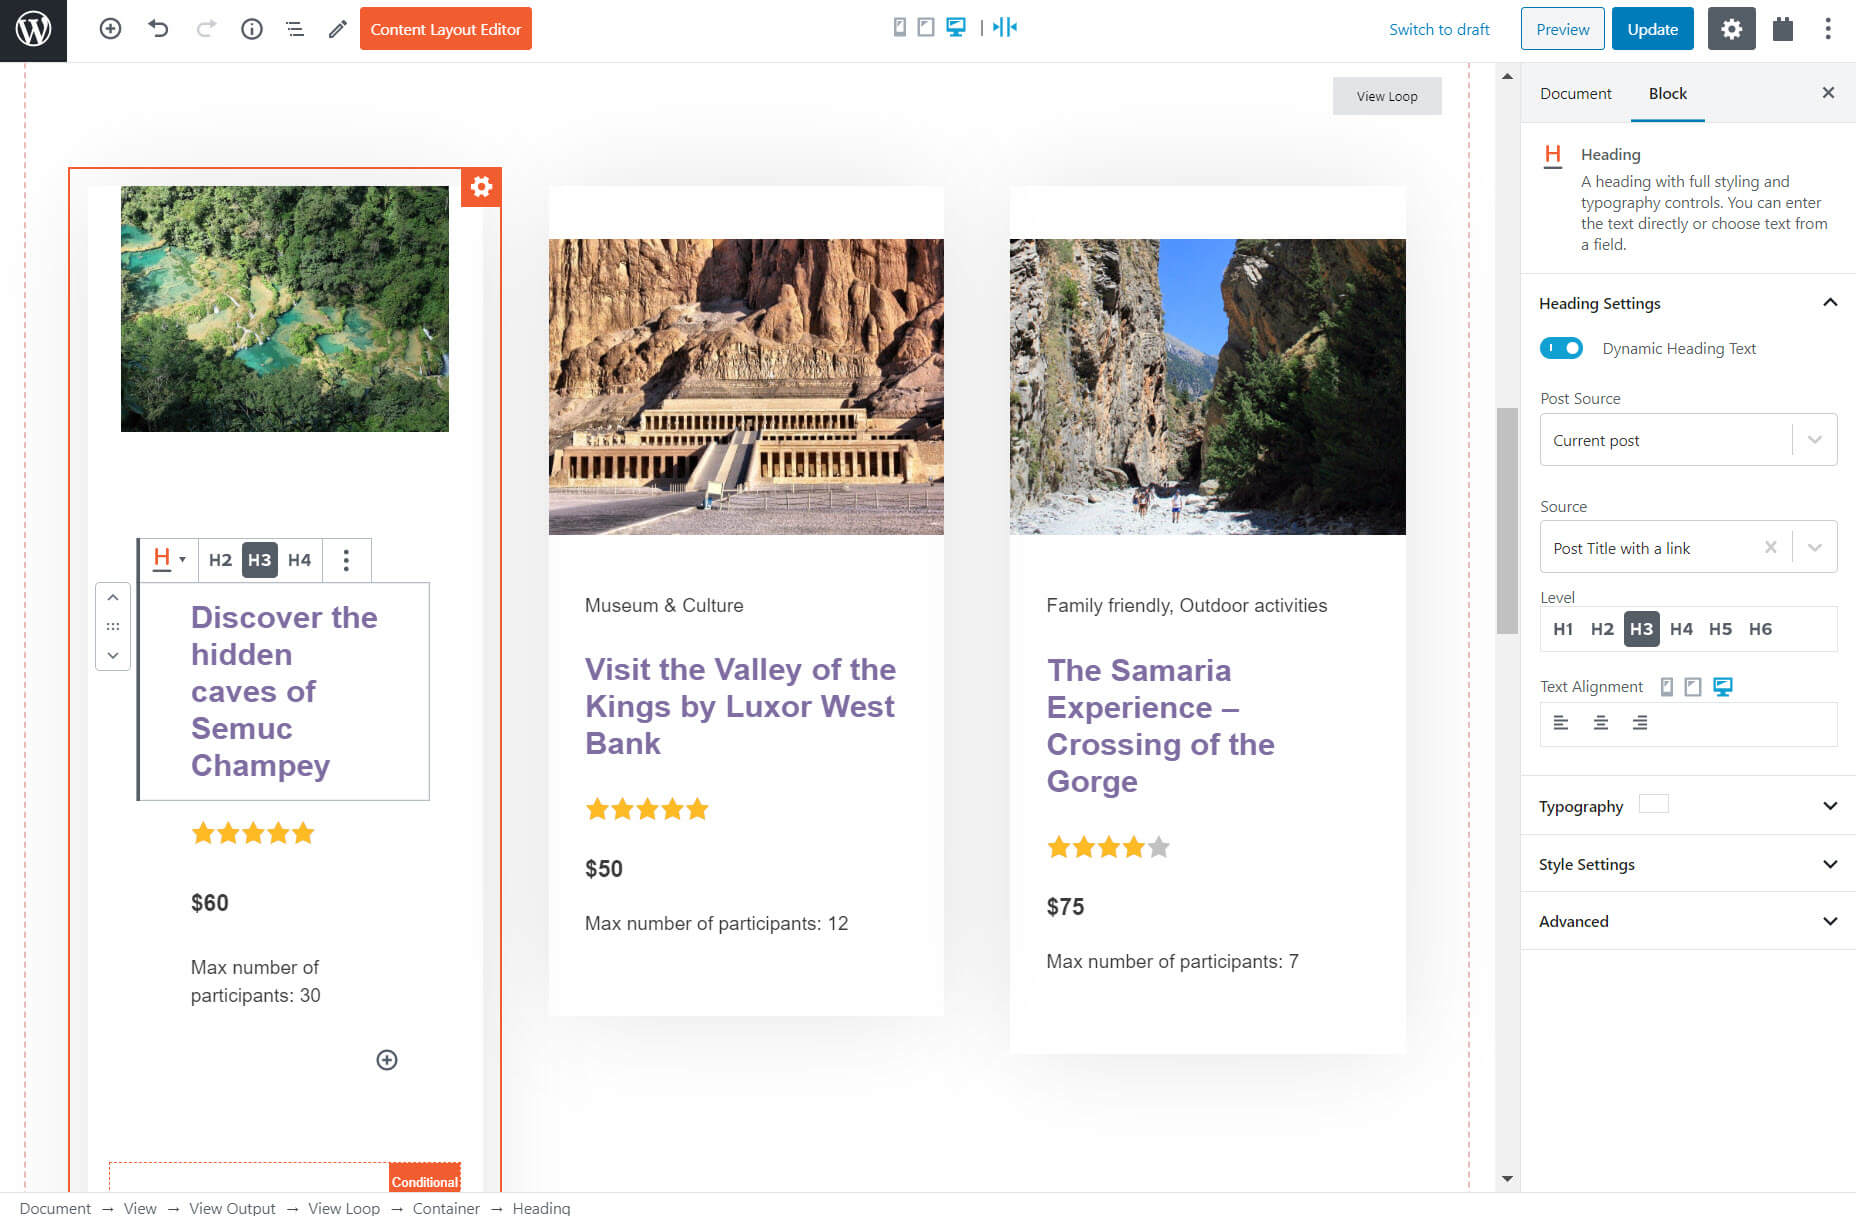Open the WordPress logo menu

tap(33, 30)
